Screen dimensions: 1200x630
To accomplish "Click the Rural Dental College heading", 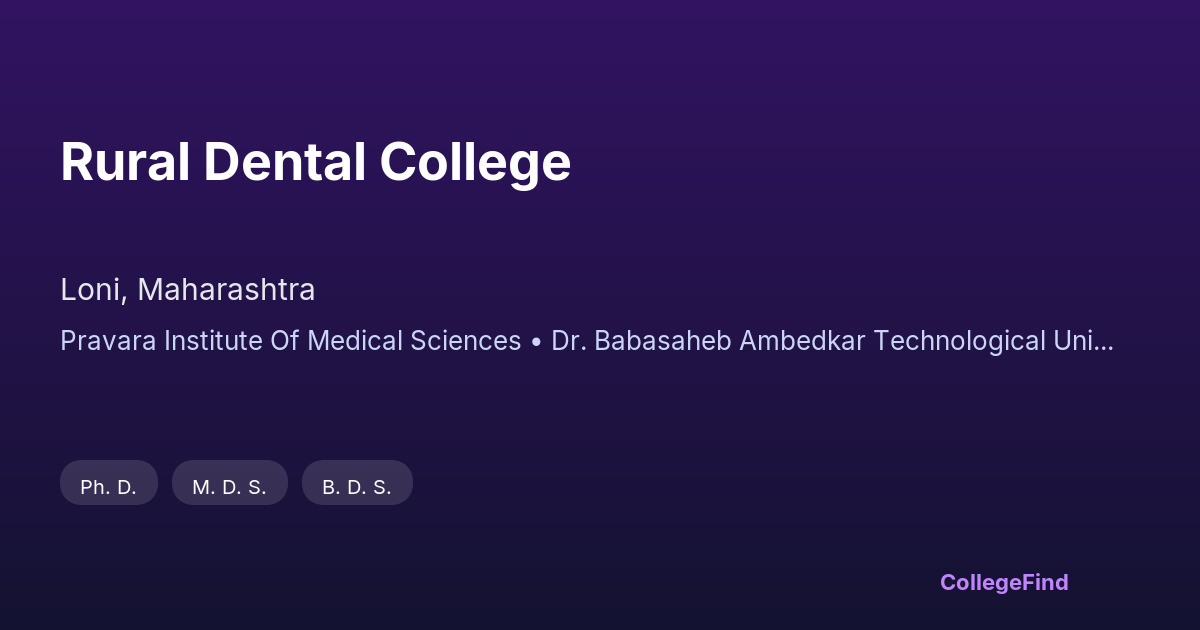I will coord(315,162).
